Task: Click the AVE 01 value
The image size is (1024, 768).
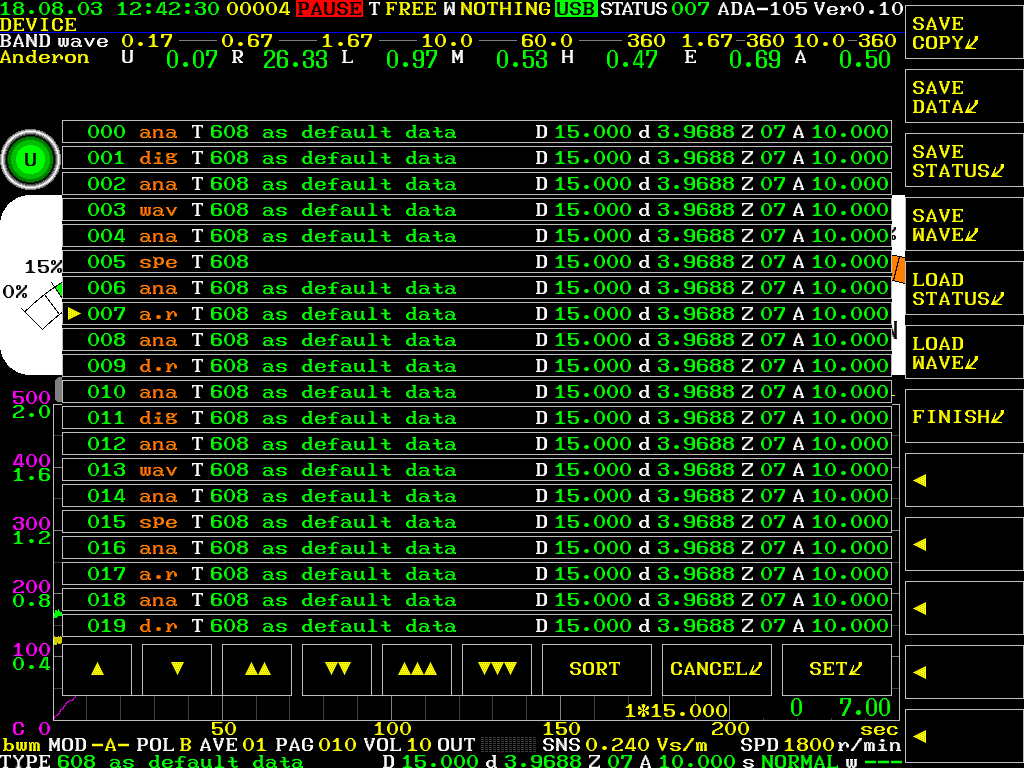Action: coord(234,745)
